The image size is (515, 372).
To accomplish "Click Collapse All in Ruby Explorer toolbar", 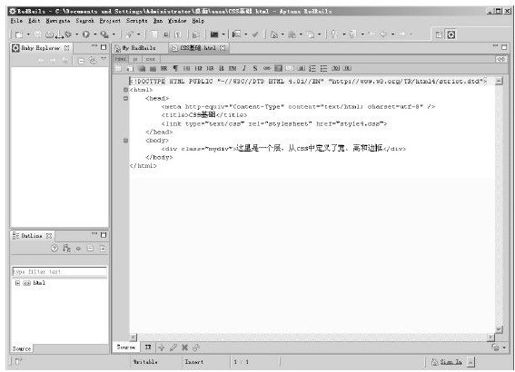I will click(x=81, y=61).
